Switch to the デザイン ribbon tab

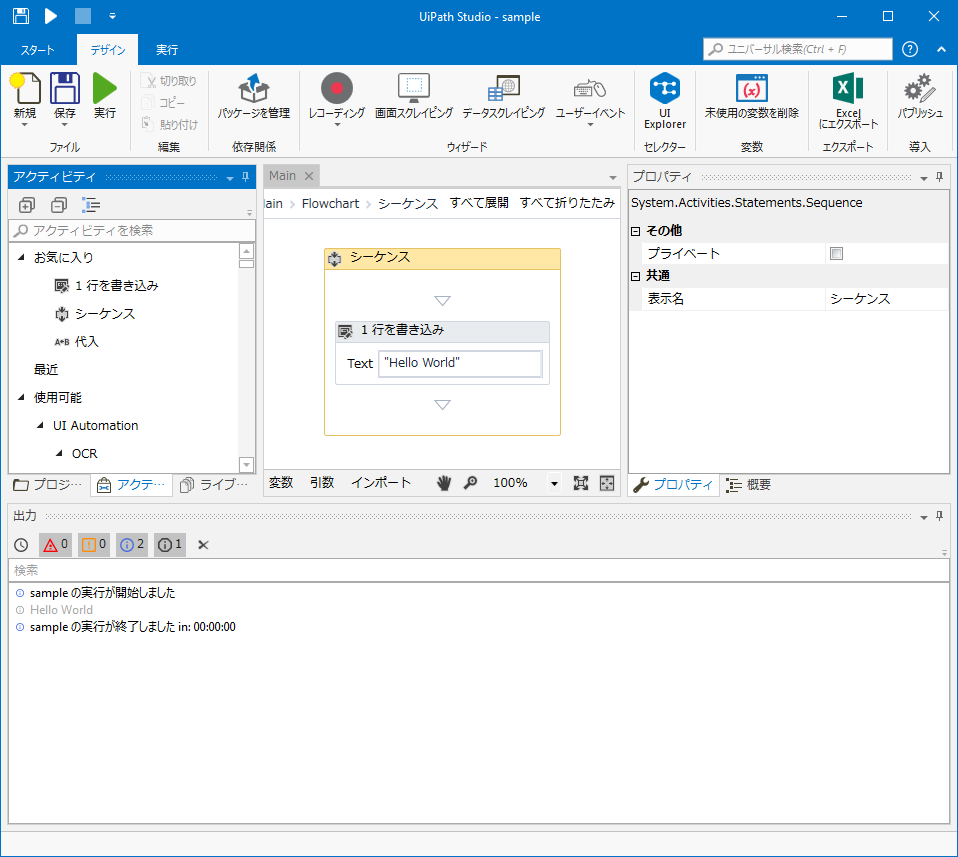[x=108, y=50]
